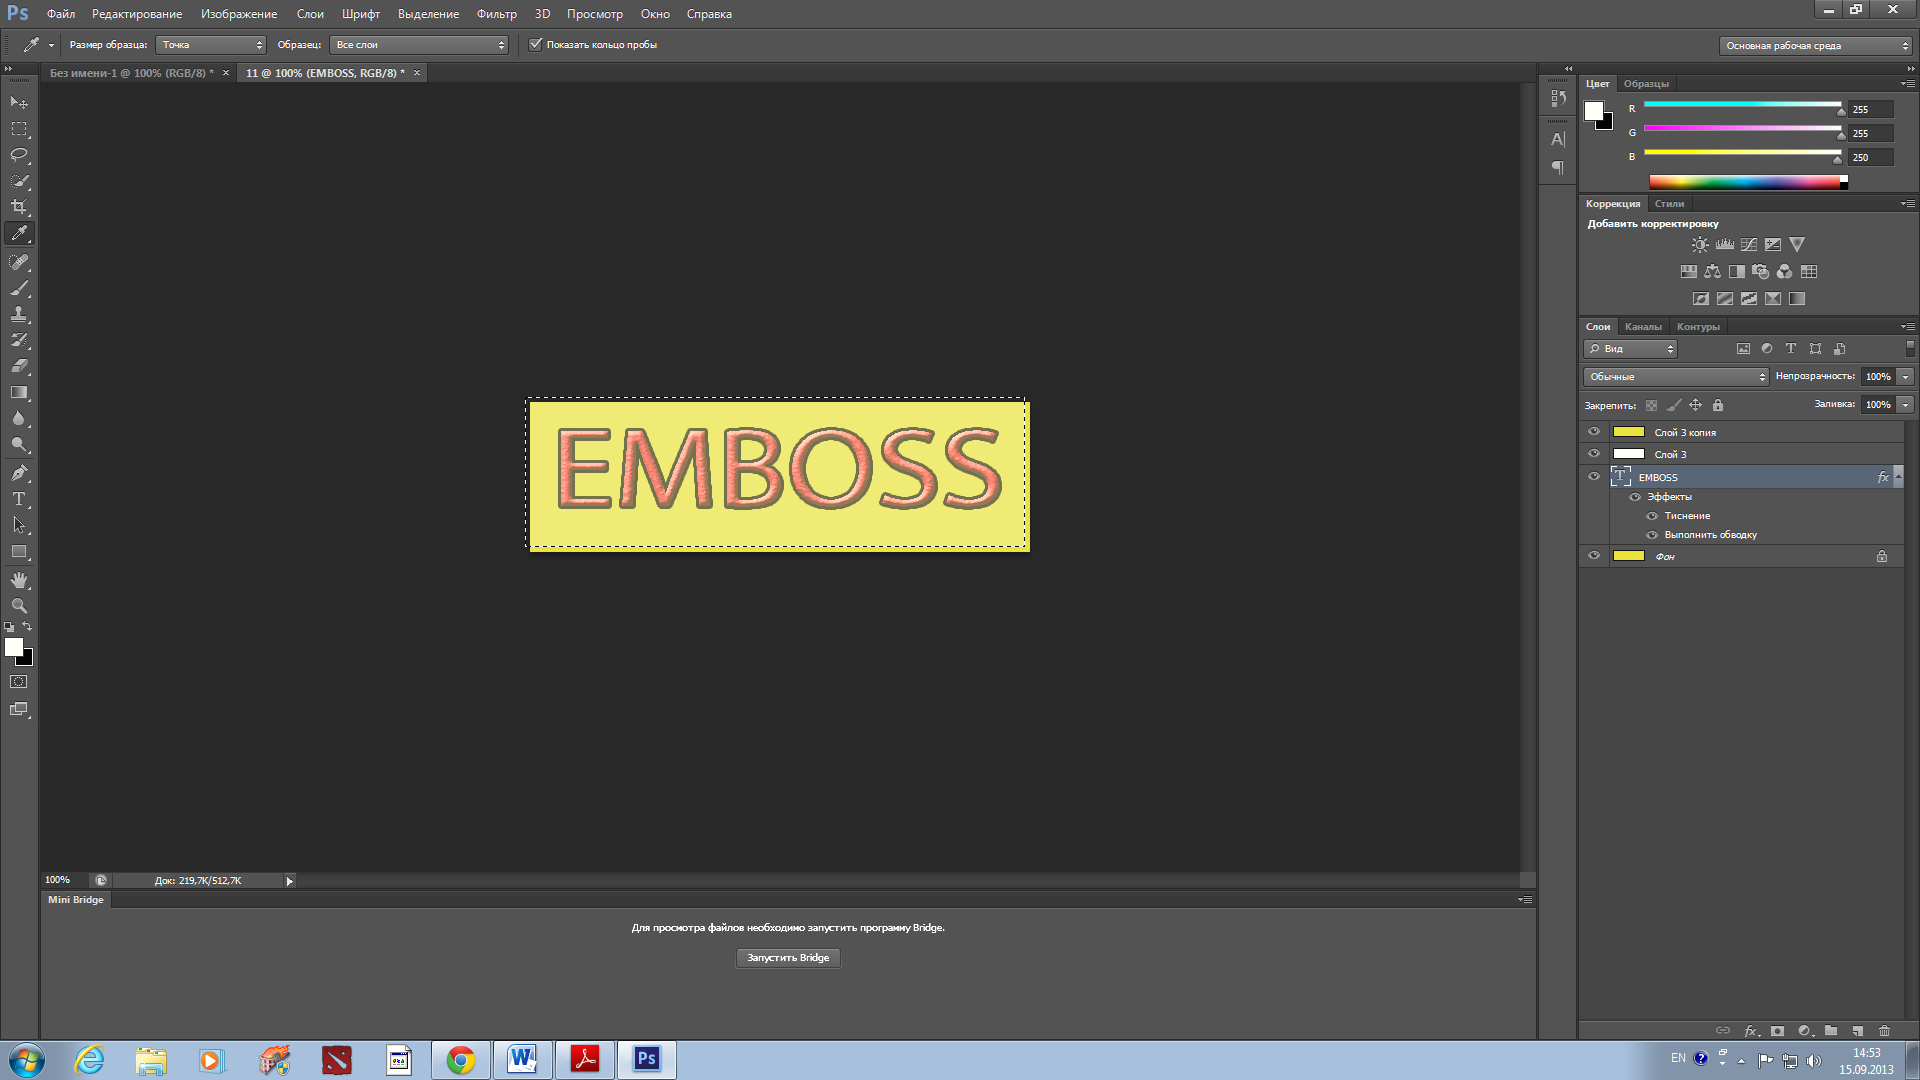Open the 'Изображение' menu

pyautogui.click(x=239, y=14)
